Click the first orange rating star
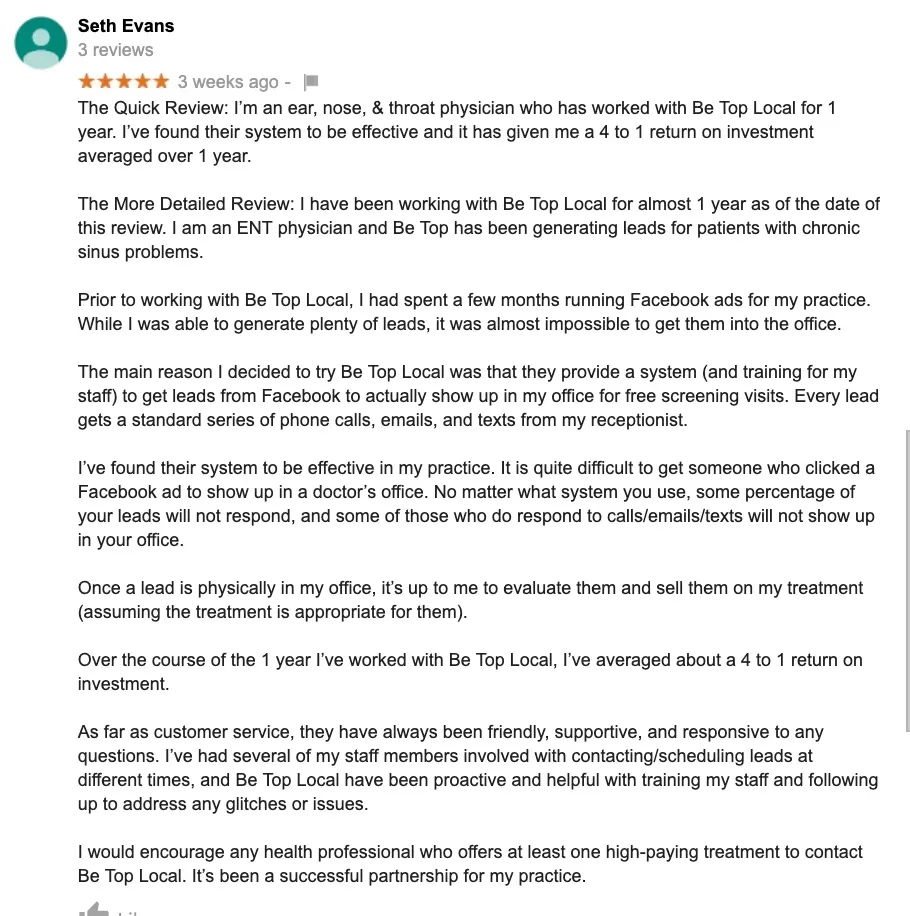Image resolution: width=910 pixels, height=916 pixels. click(x=86, y=81)
